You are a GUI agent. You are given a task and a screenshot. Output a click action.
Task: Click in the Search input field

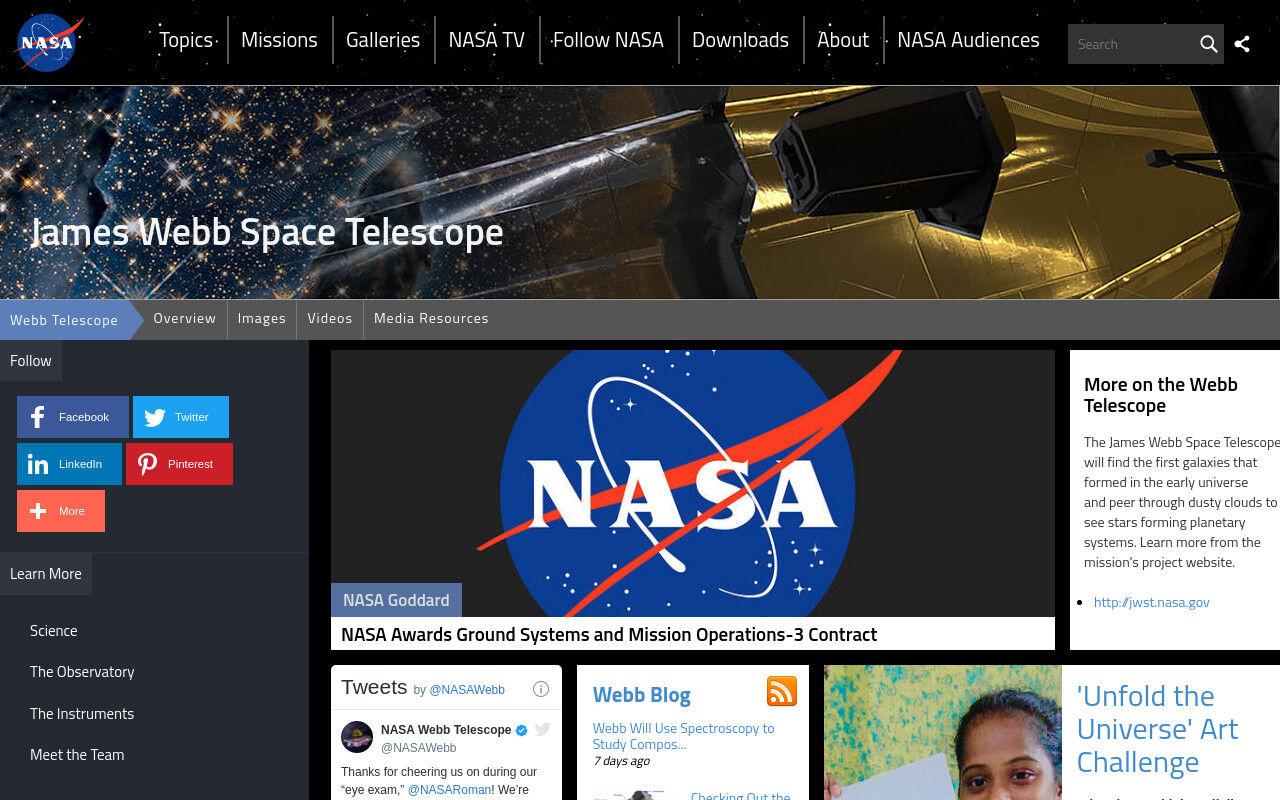pos(1132,44)
